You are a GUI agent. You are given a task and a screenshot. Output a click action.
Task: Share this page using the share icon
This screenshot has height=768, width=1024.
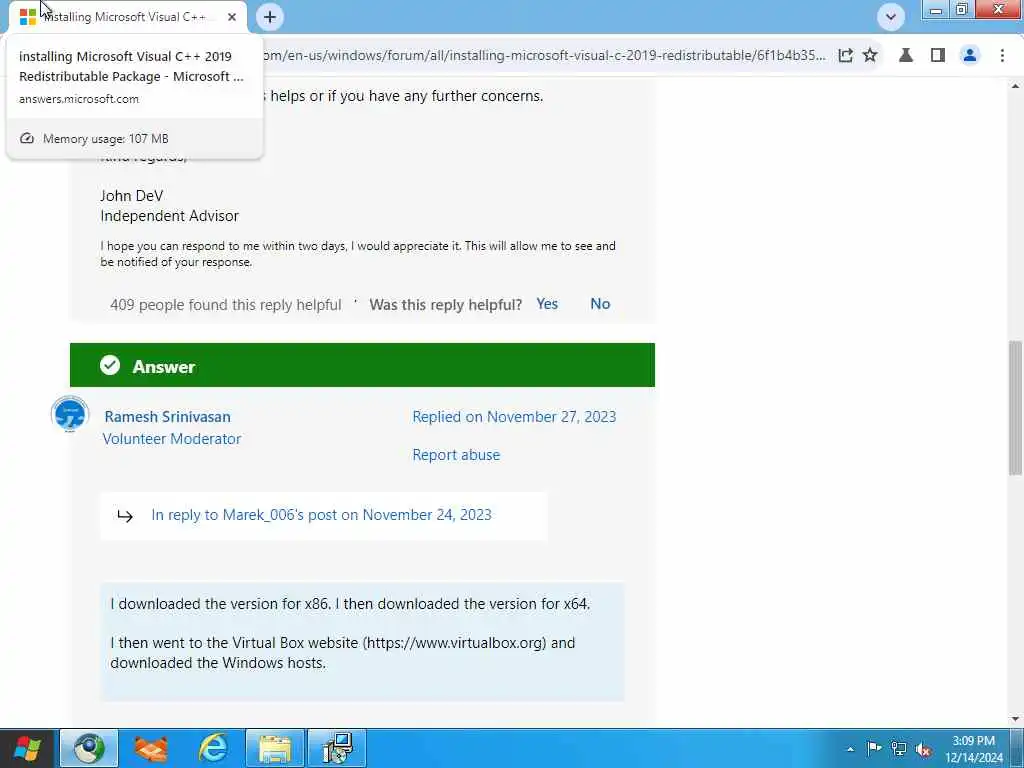tap(846, 56)
